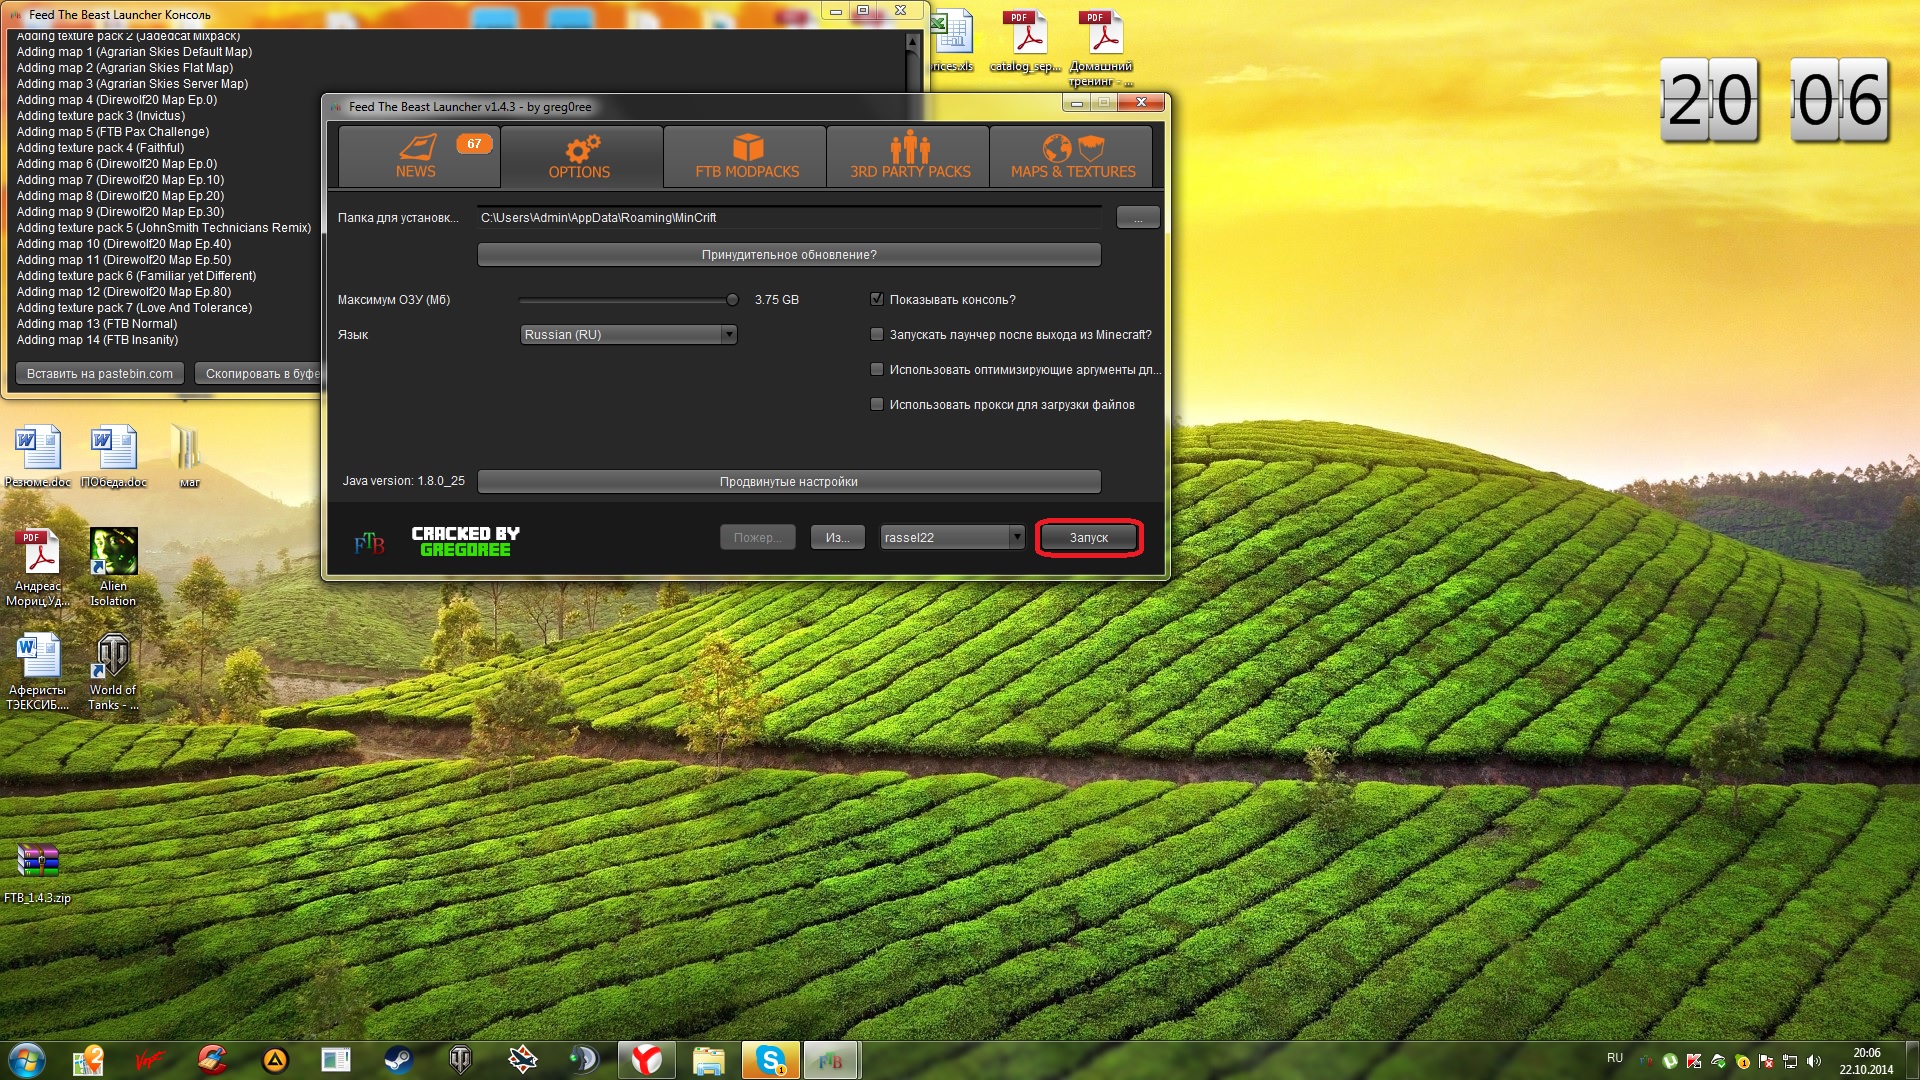
Task: Click Вставить на pastebin.com in console
Action: click(x=99, y=373)
